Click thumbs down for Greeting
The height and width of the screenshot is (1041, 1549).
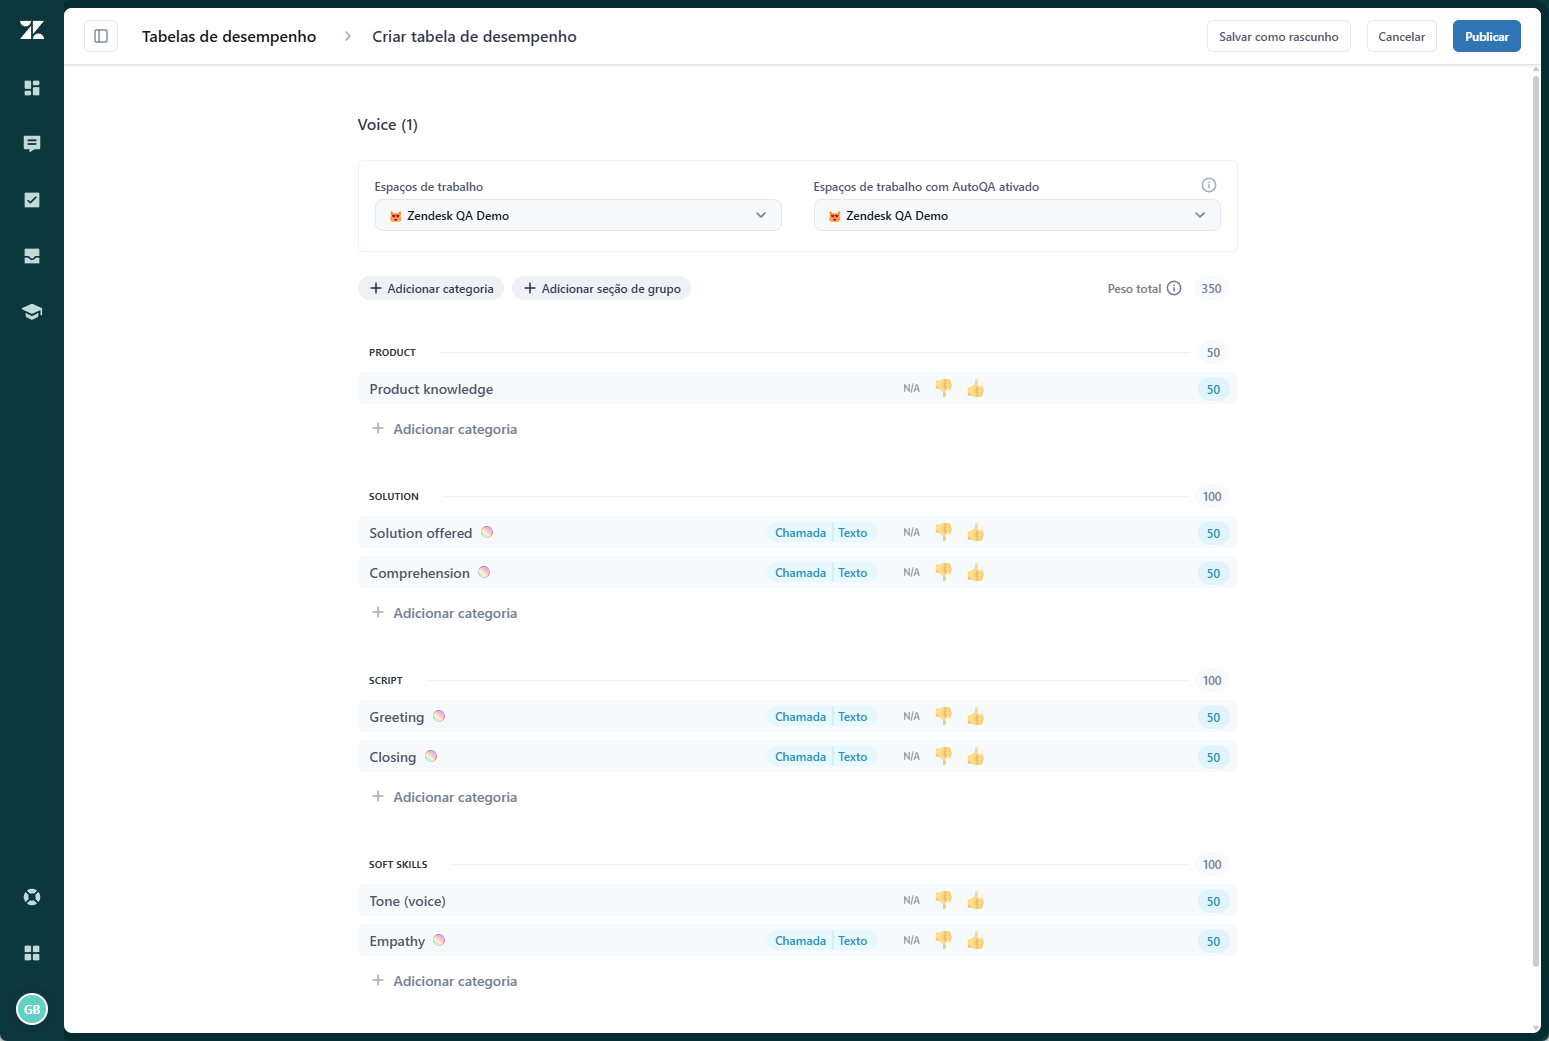(943, 716)
